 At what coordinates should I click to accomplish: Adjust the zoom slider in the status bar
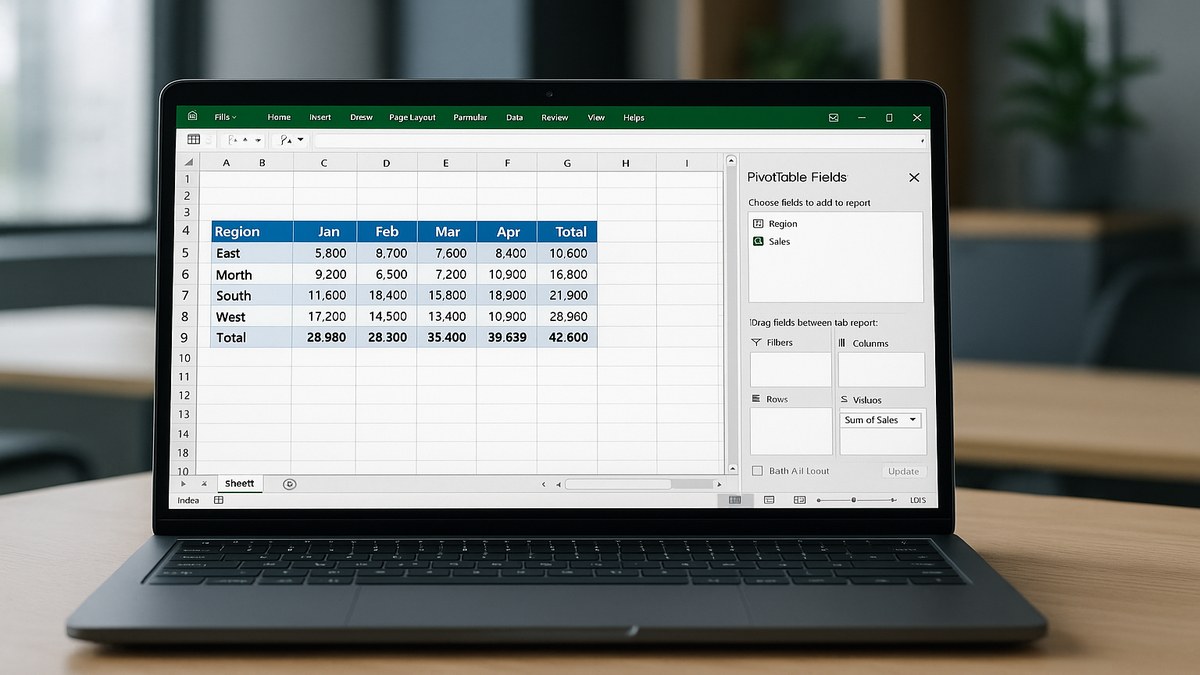coord(856,499)
